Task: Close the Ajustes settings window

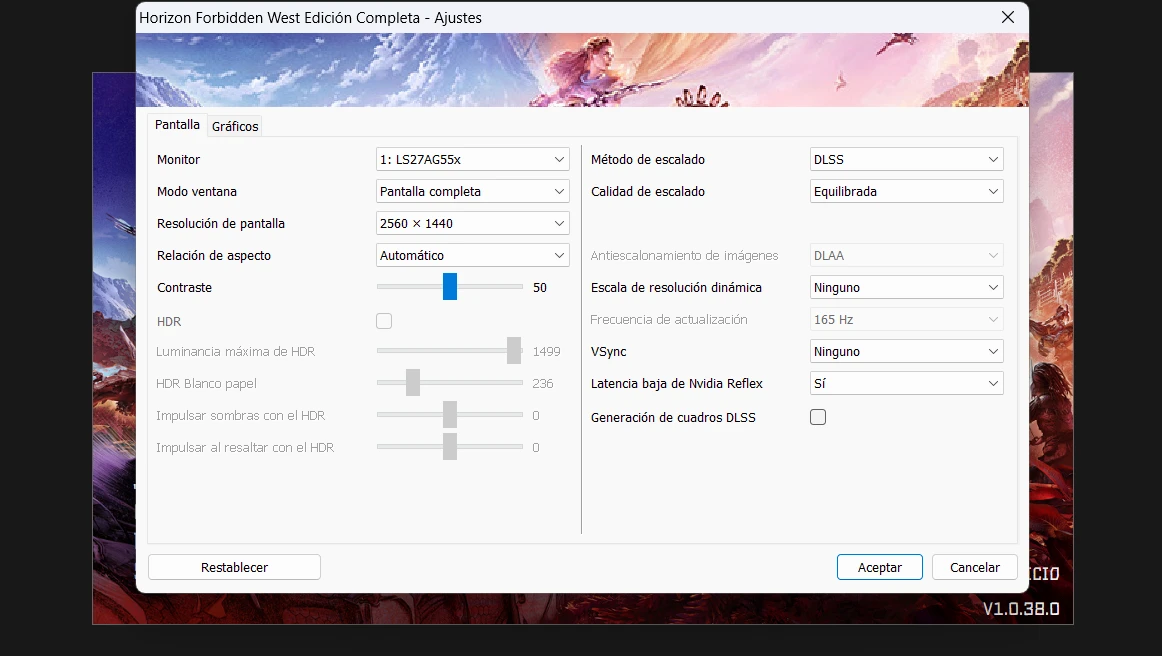Action: (x=1007, y=18)
